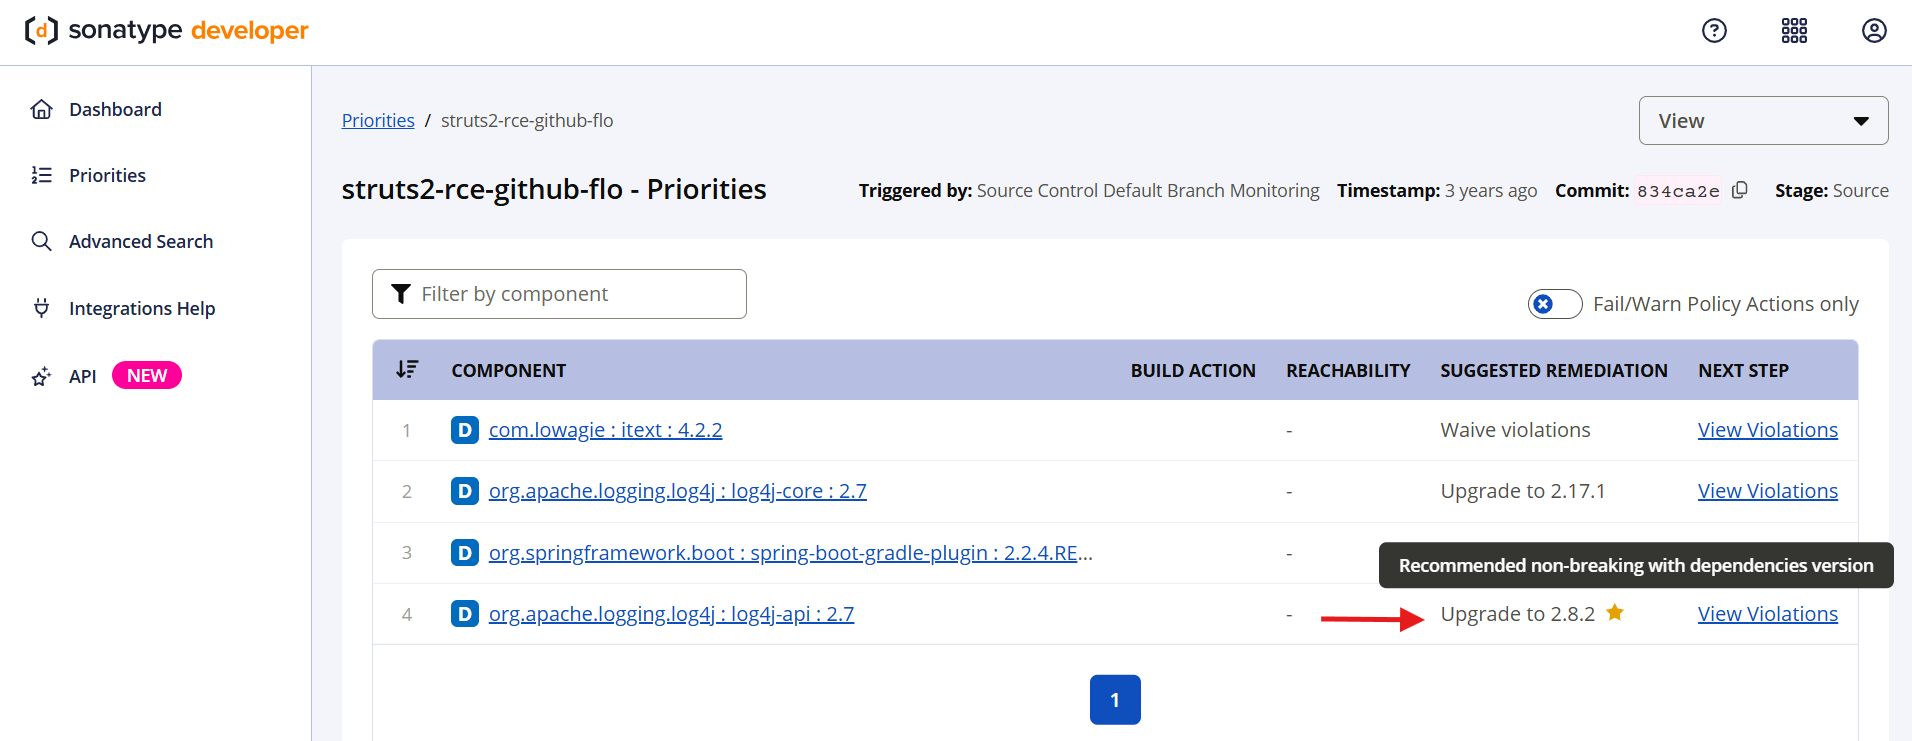View Violations for the log4j-api row
Viewport: 1912px width, 741px height.
[1768, 614]
